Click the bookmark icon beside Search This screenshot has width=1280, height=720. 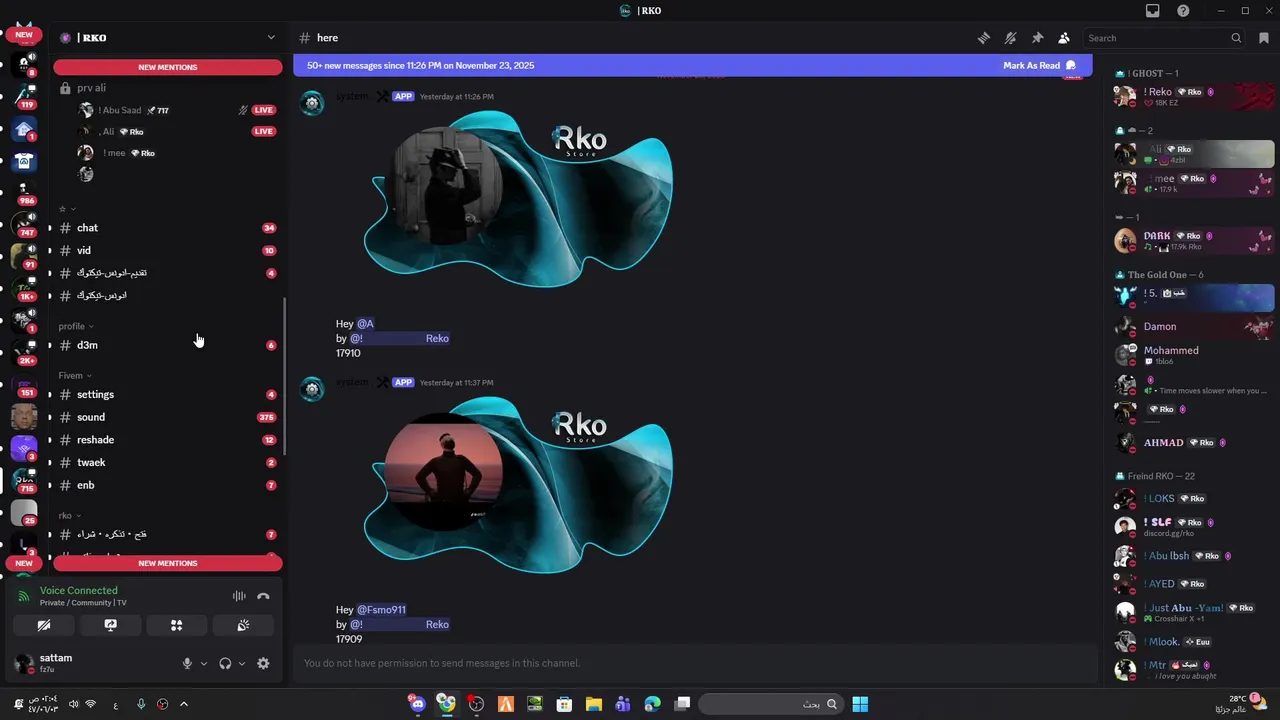(1264, 38)
